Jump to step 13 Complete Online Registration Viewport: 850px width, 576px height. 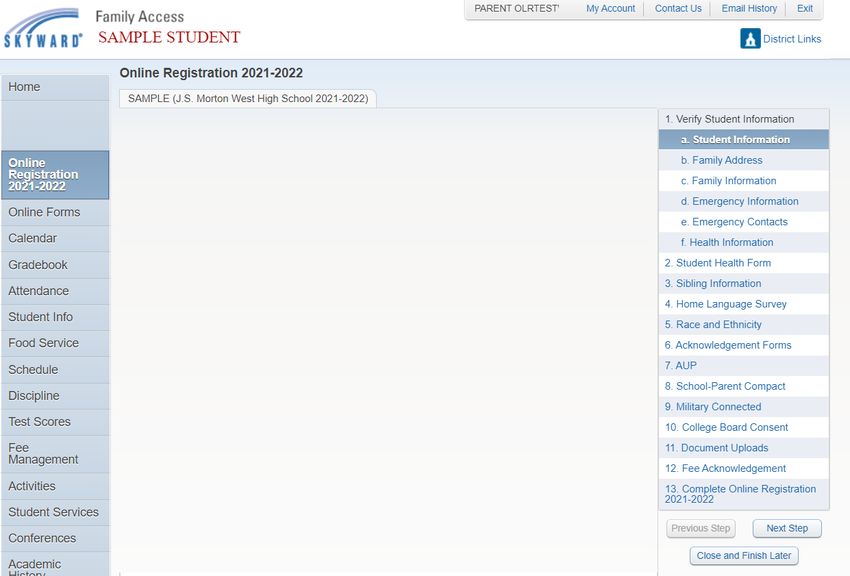pyautogui.click(x=740, y=494)
